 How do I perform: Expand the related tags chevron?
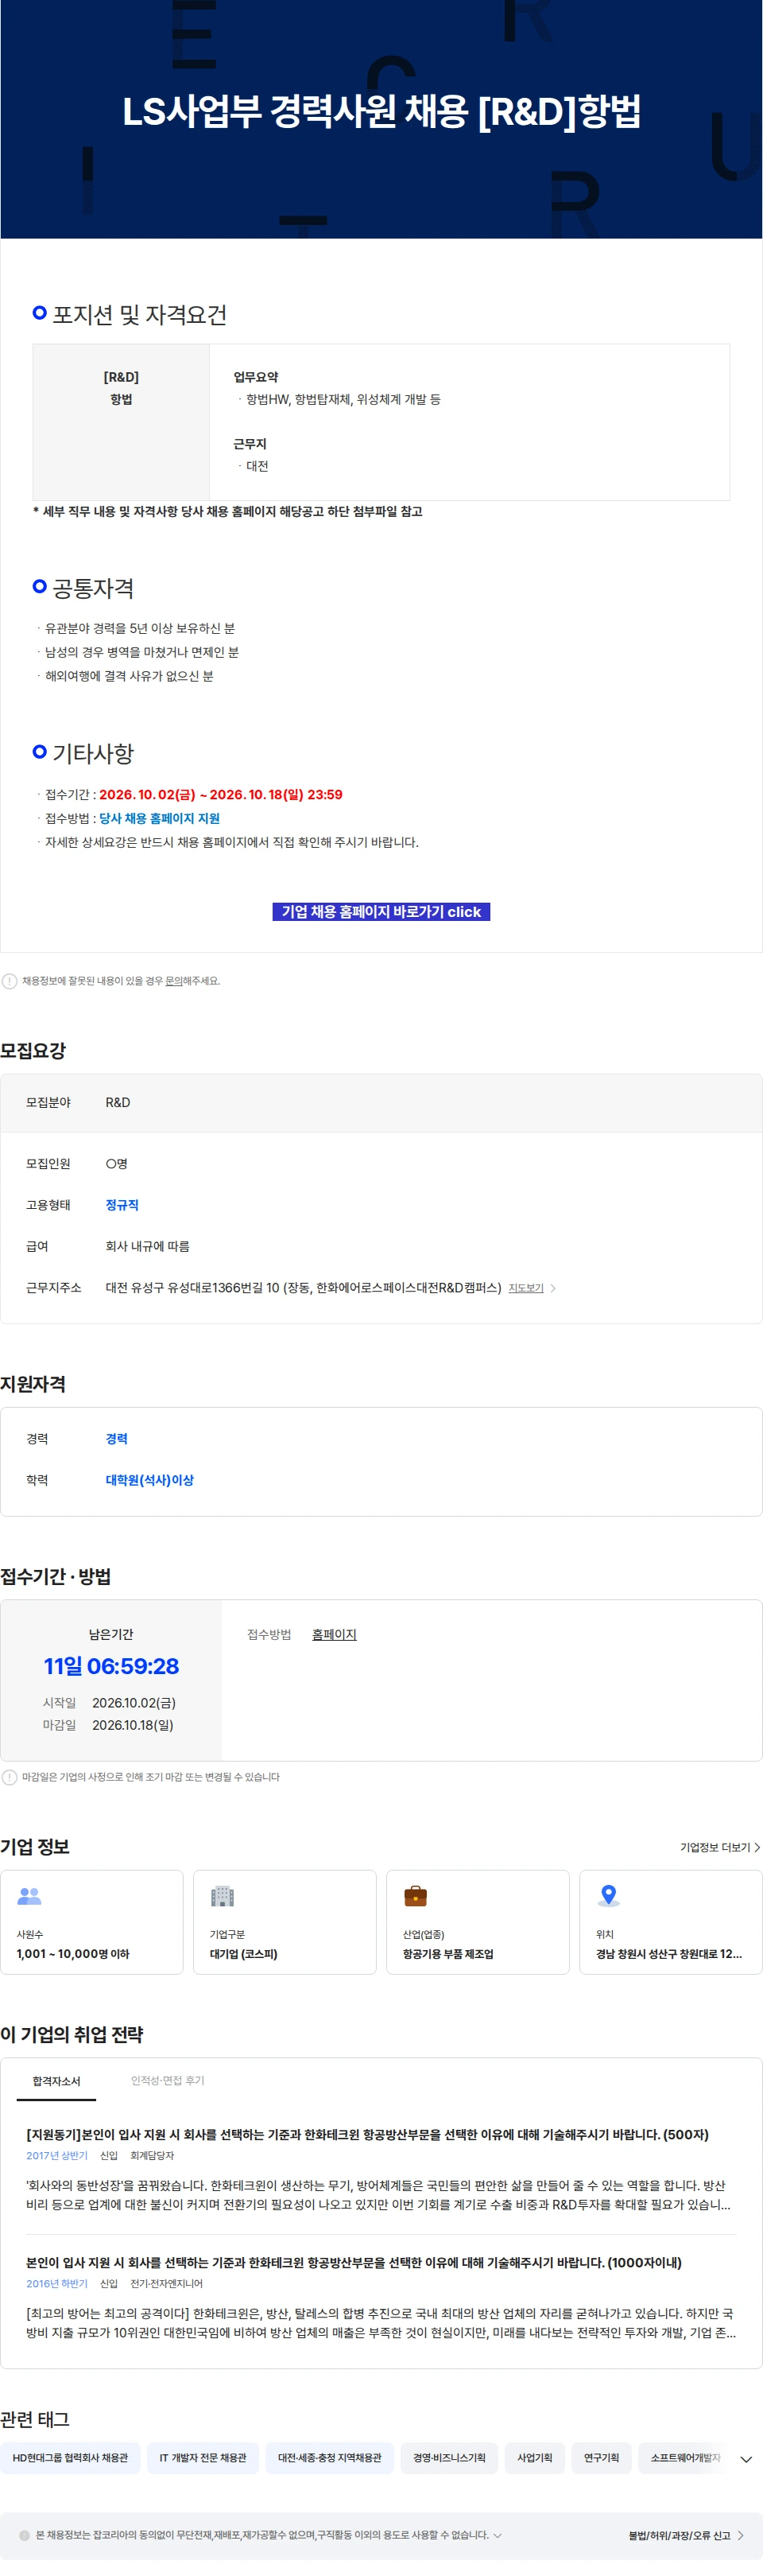746,2459
